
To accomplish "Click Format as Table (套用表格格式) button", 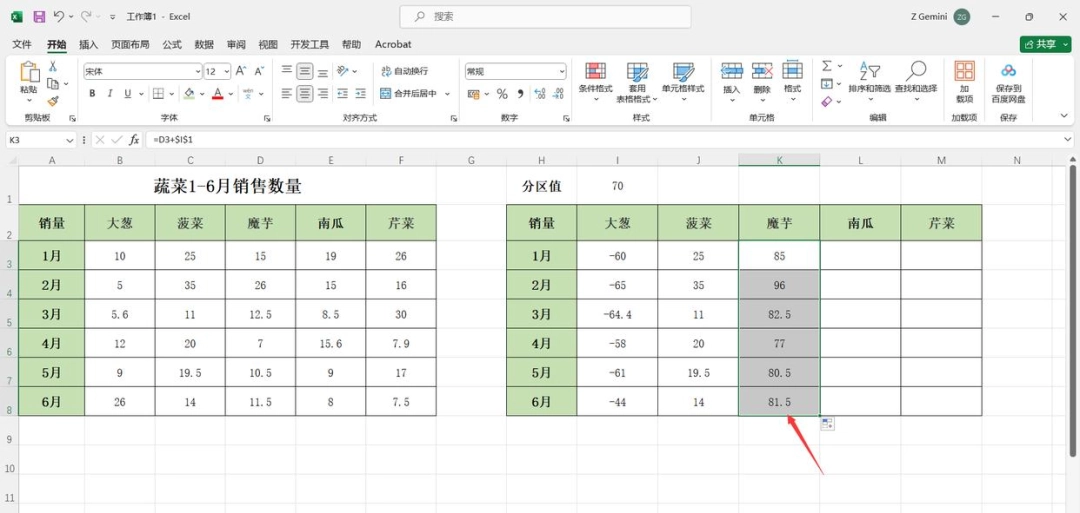I will pos(637,82).
